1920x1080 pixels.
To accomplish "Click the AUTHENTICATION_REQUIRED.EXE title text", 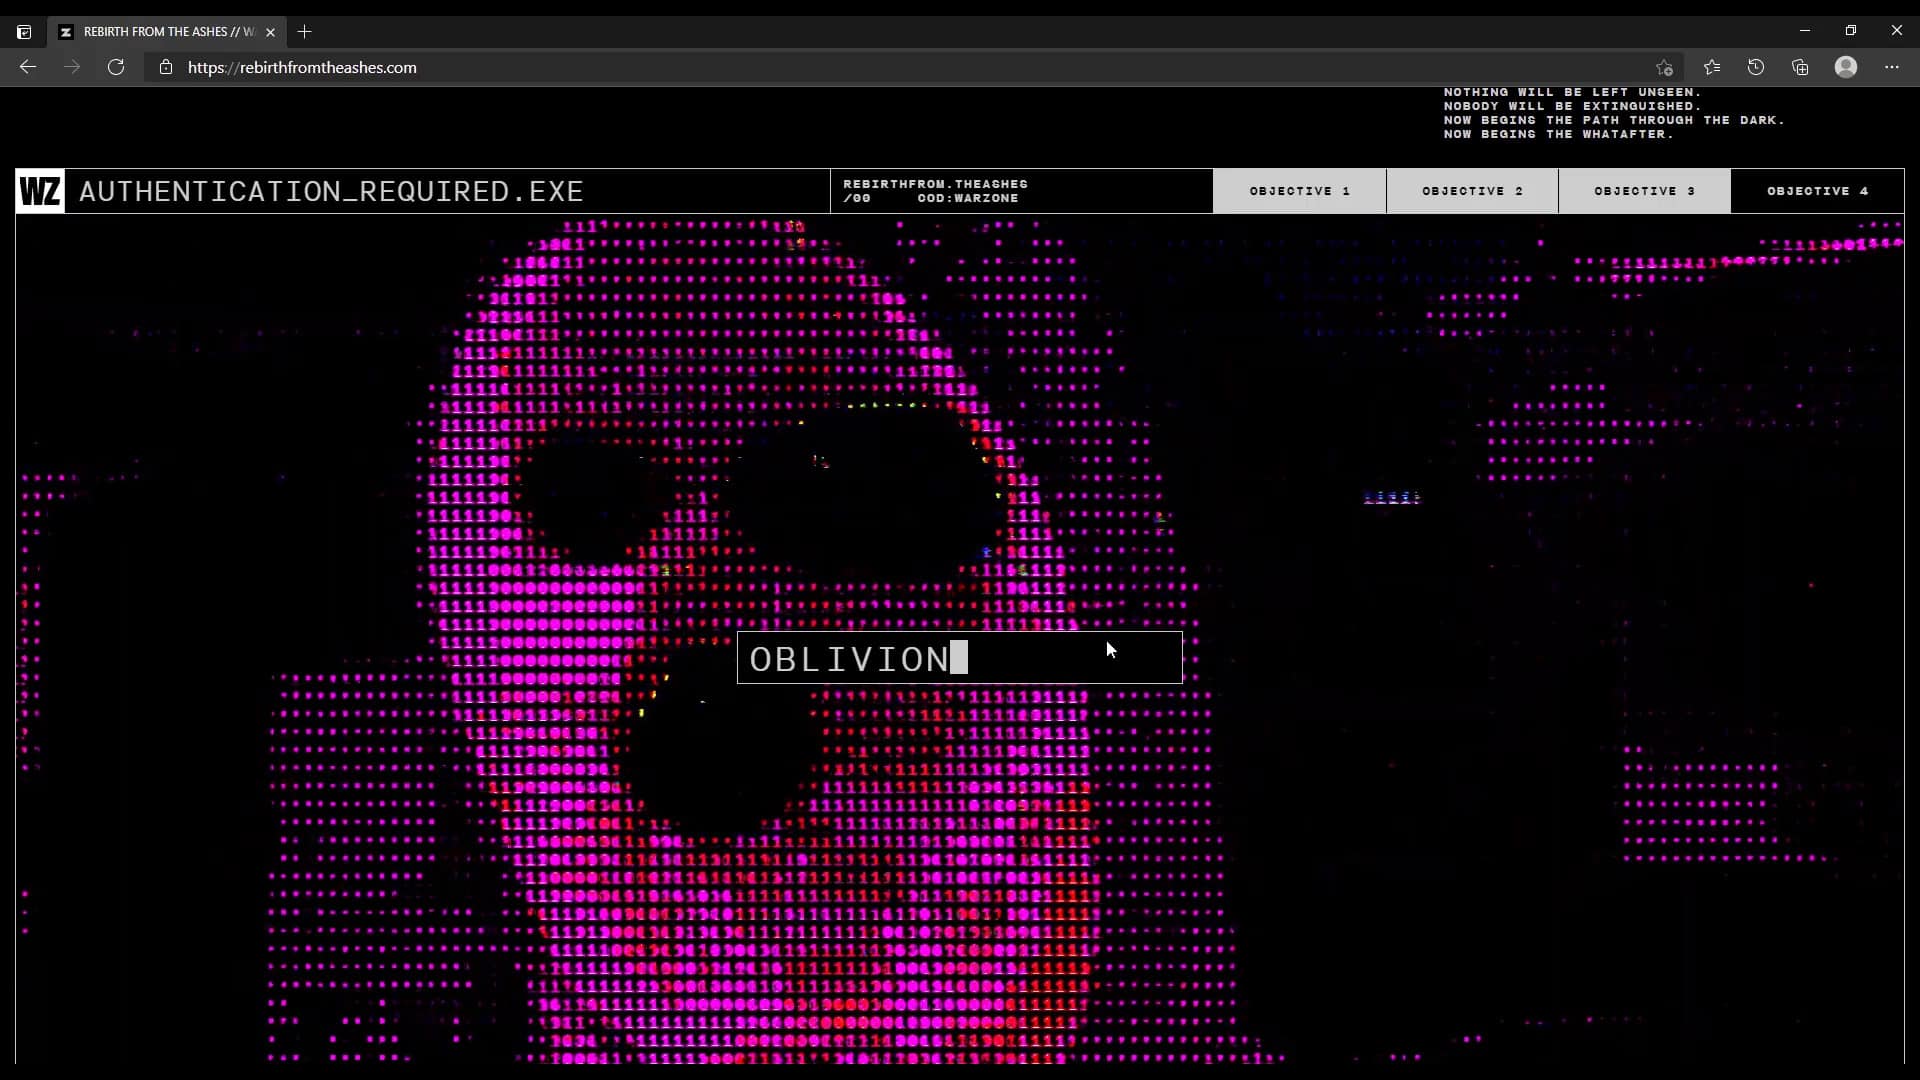I will pyautogui.click(x=331, y=191).
